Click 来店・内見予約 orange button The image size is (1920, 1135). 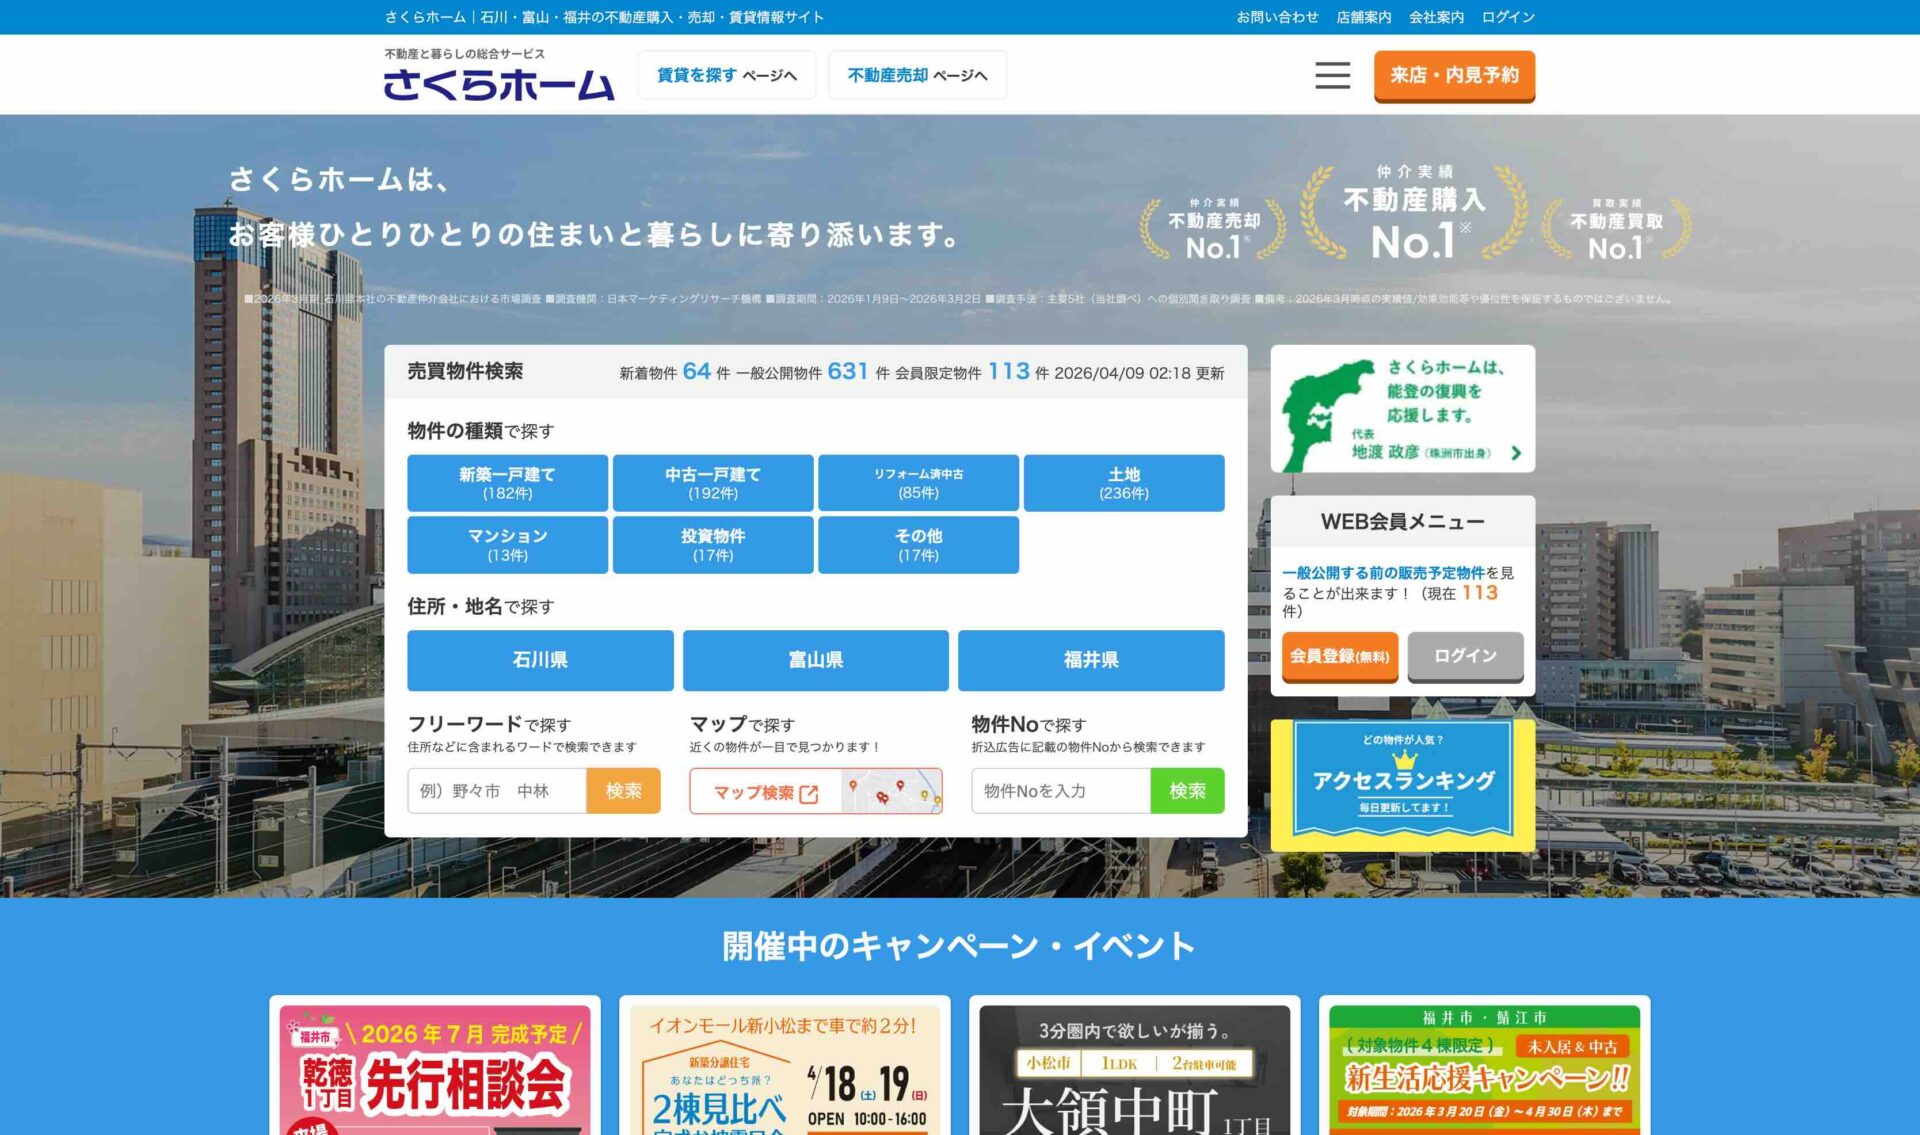click(1453, 75)
